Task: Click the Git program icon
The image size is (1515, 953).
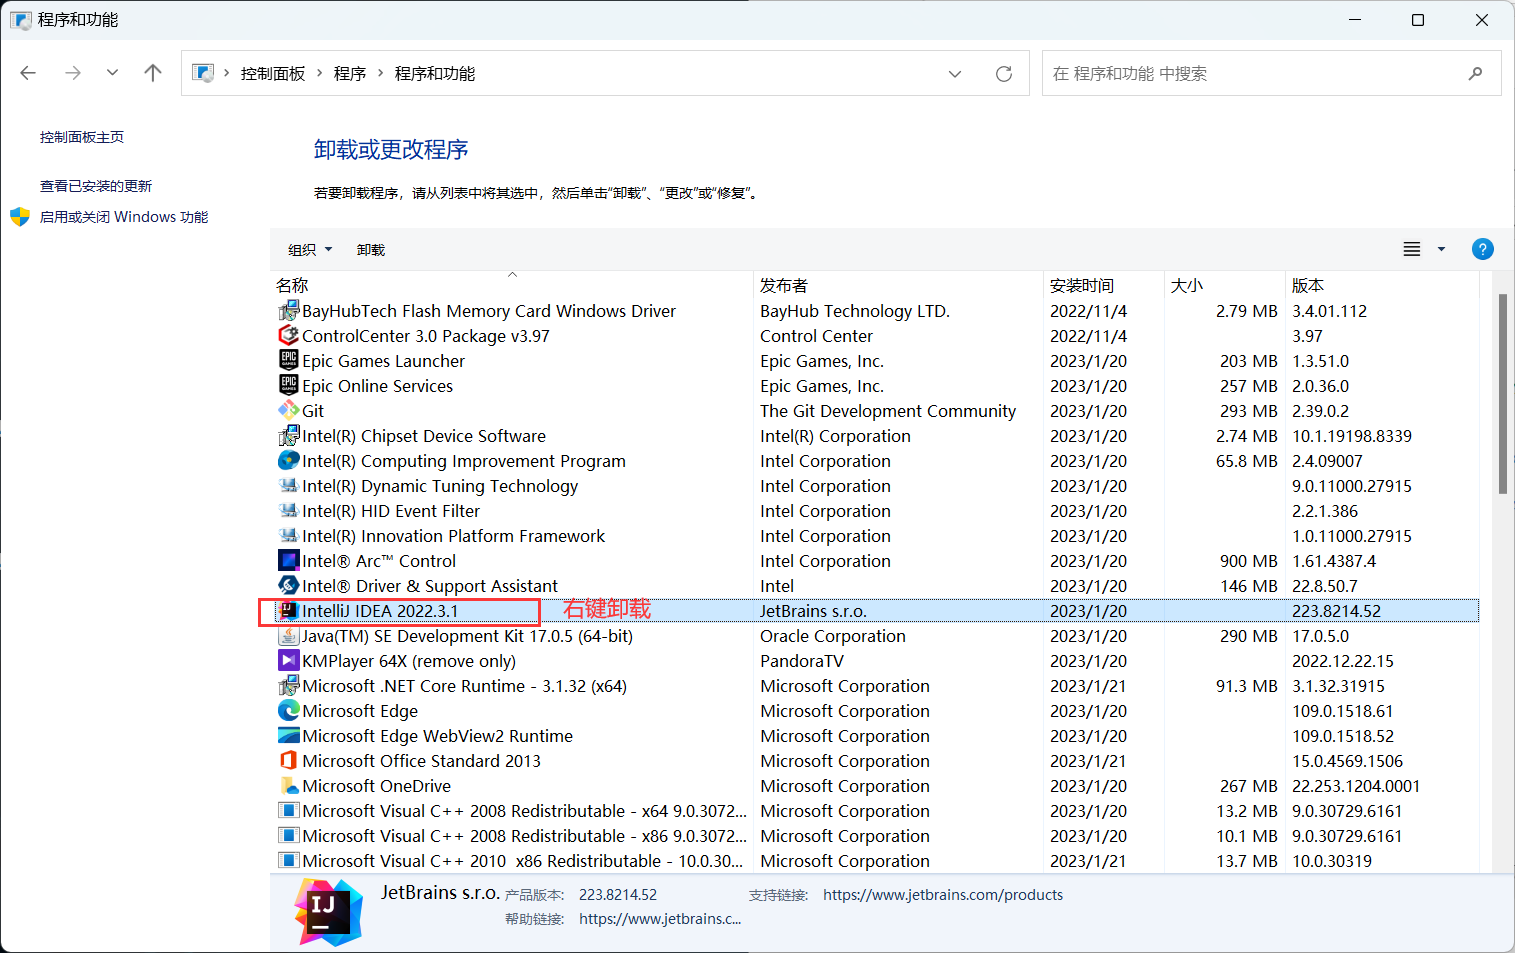Action: click(289, 410)
